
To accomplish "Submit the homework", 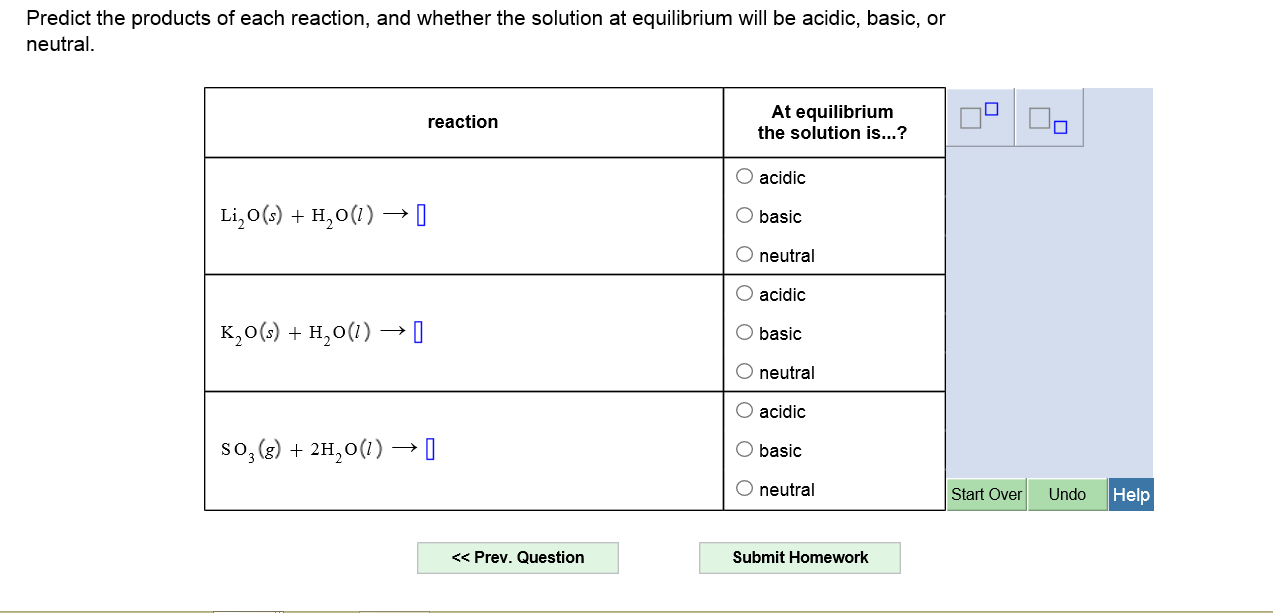I will (x=799, y=557).
